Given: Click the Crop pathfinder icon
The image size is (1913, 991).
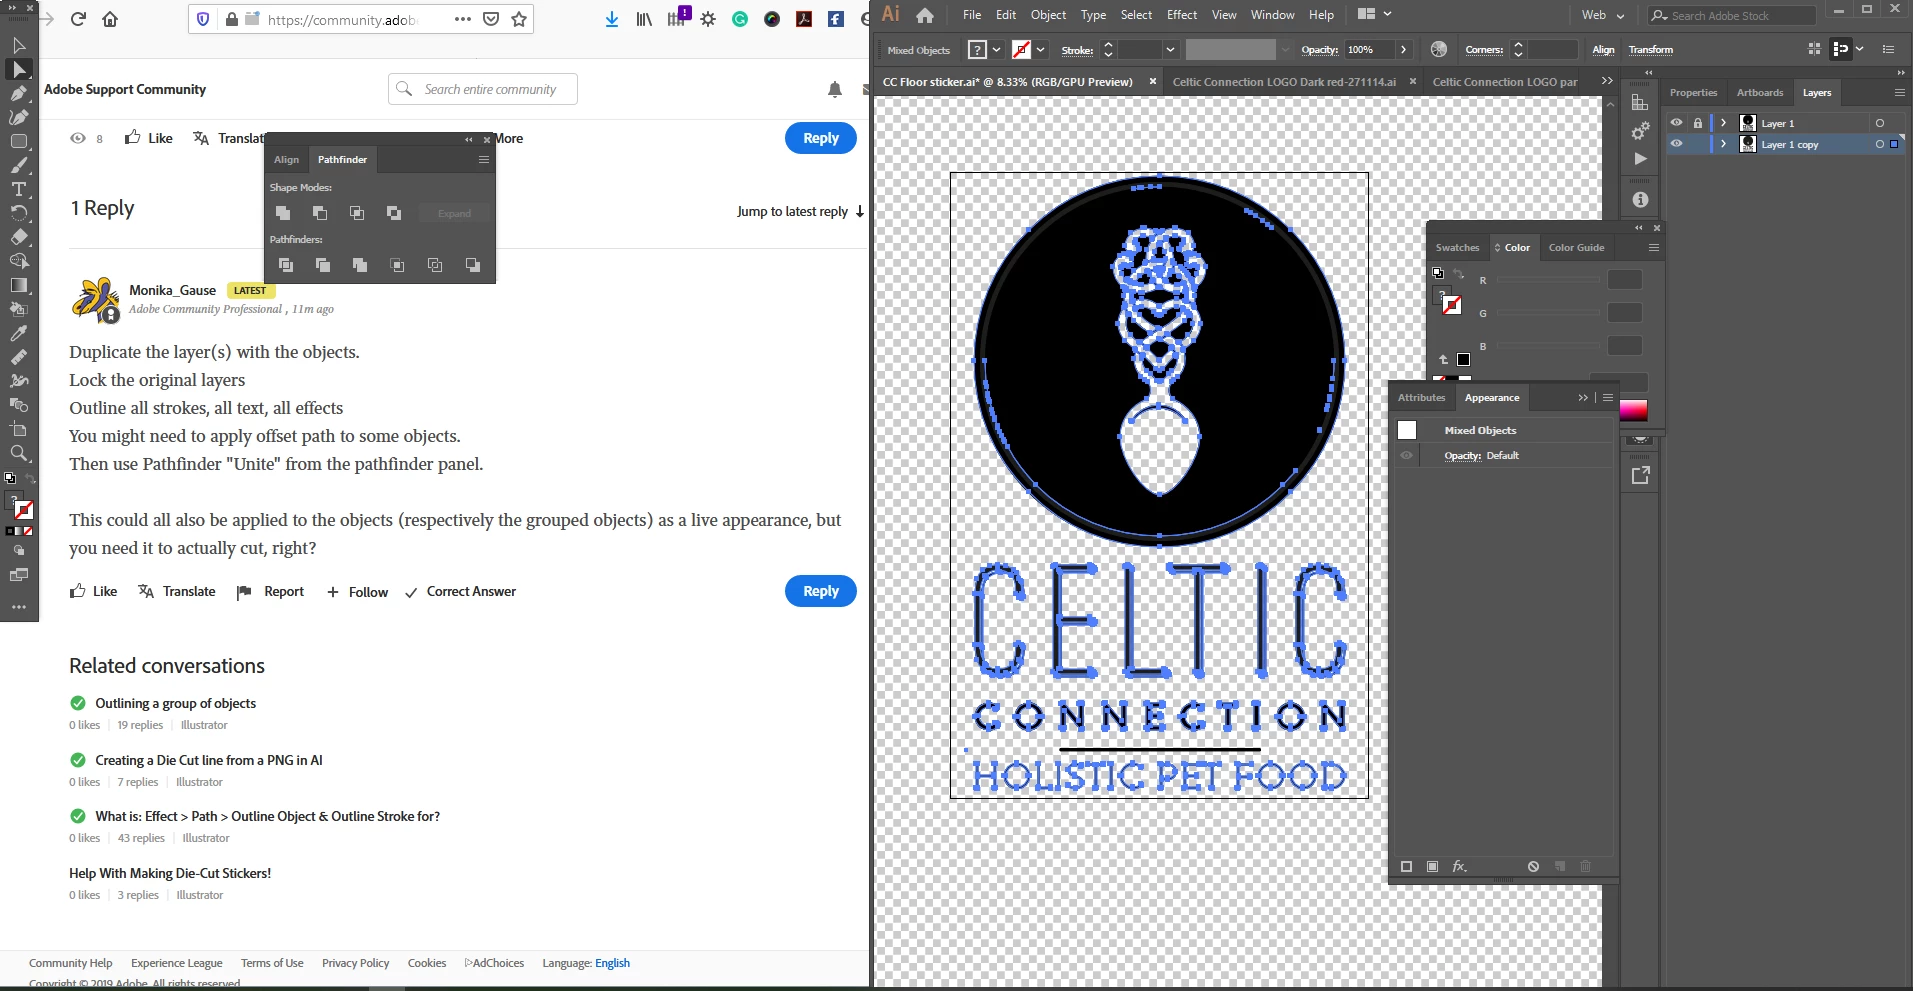Looking at the screenshot, I should click(397, 265).
